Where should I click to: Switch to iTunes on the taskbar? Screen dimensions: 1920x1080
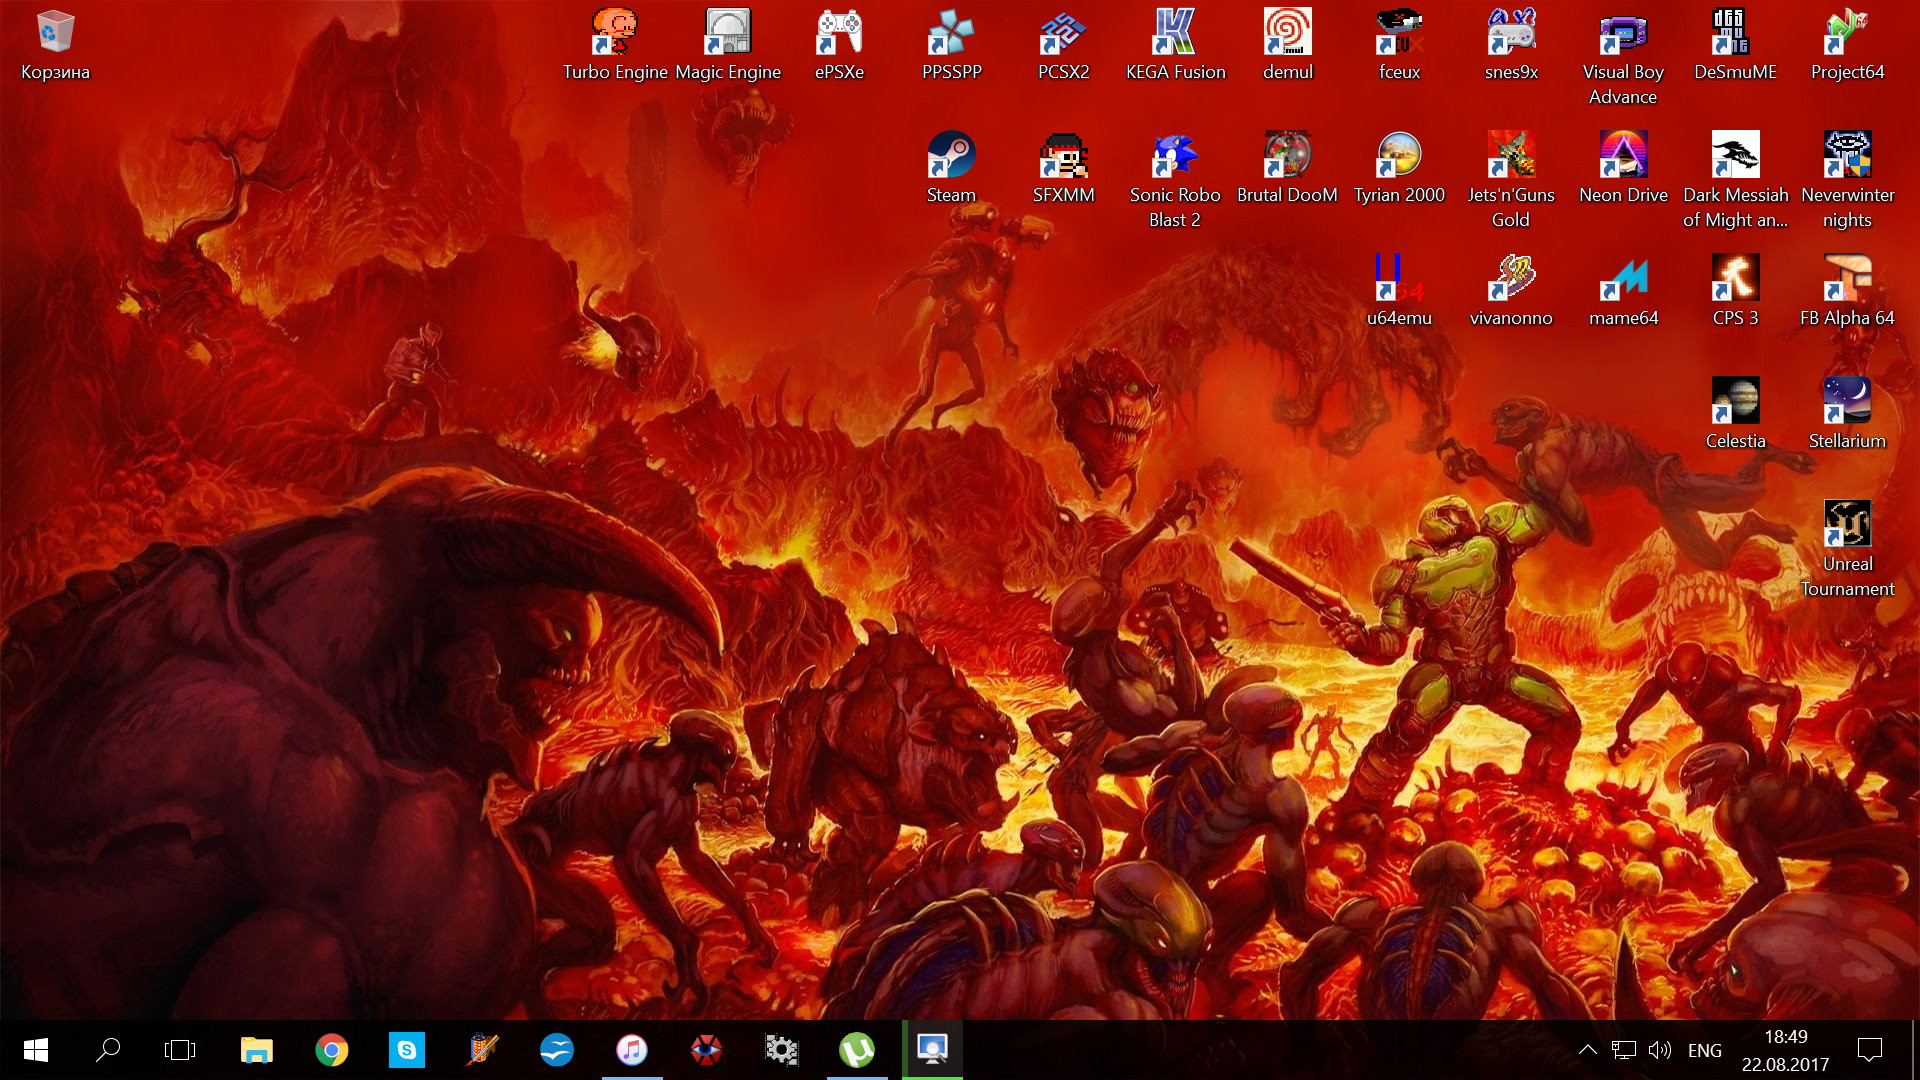(x=632, y=1050)
